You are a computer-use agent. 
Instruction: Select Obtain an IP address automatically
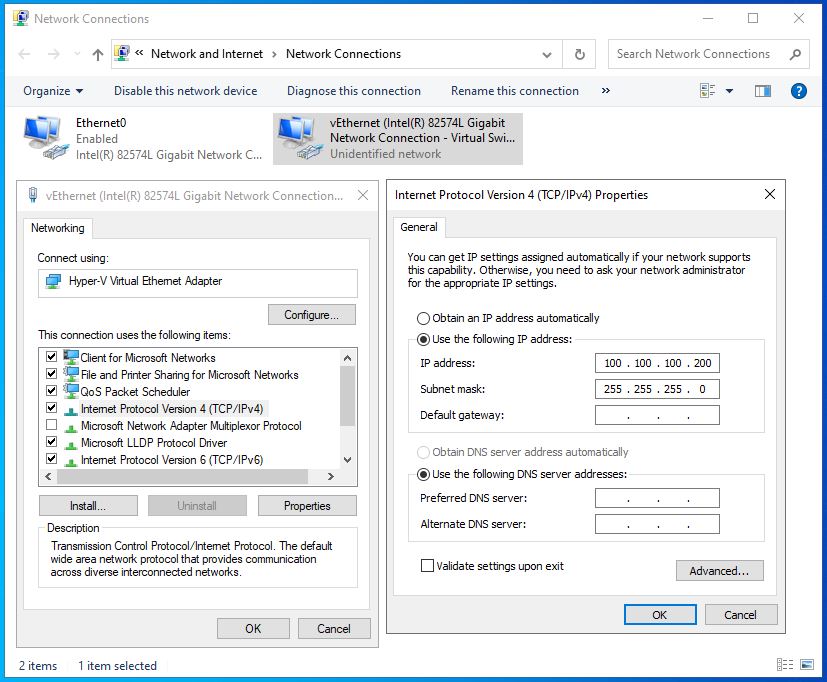[x=423, y=319]
